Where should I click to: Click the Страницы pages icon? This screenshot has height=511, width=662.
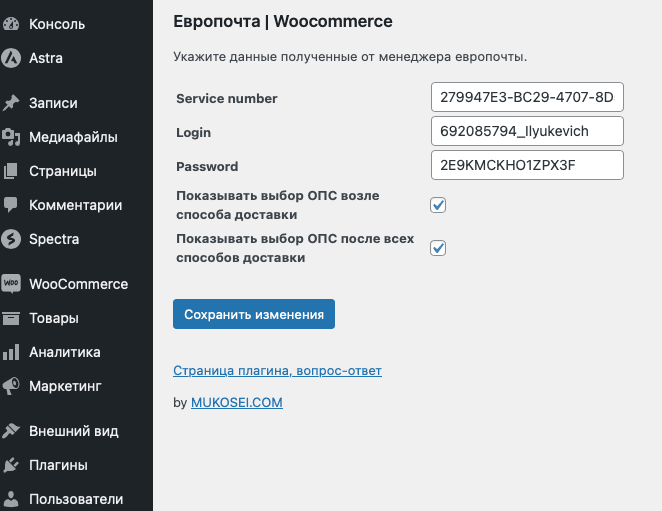(12, 171)
